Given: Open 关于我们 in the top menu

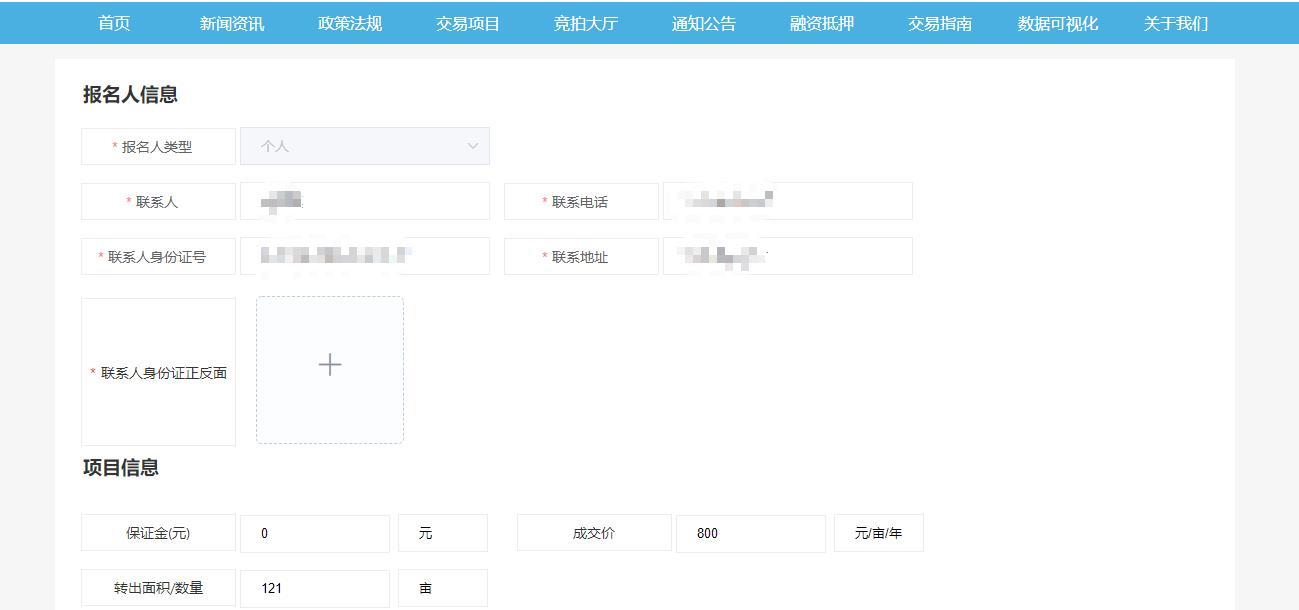Looking at the screenshot, I should [x=1176, y=24].
